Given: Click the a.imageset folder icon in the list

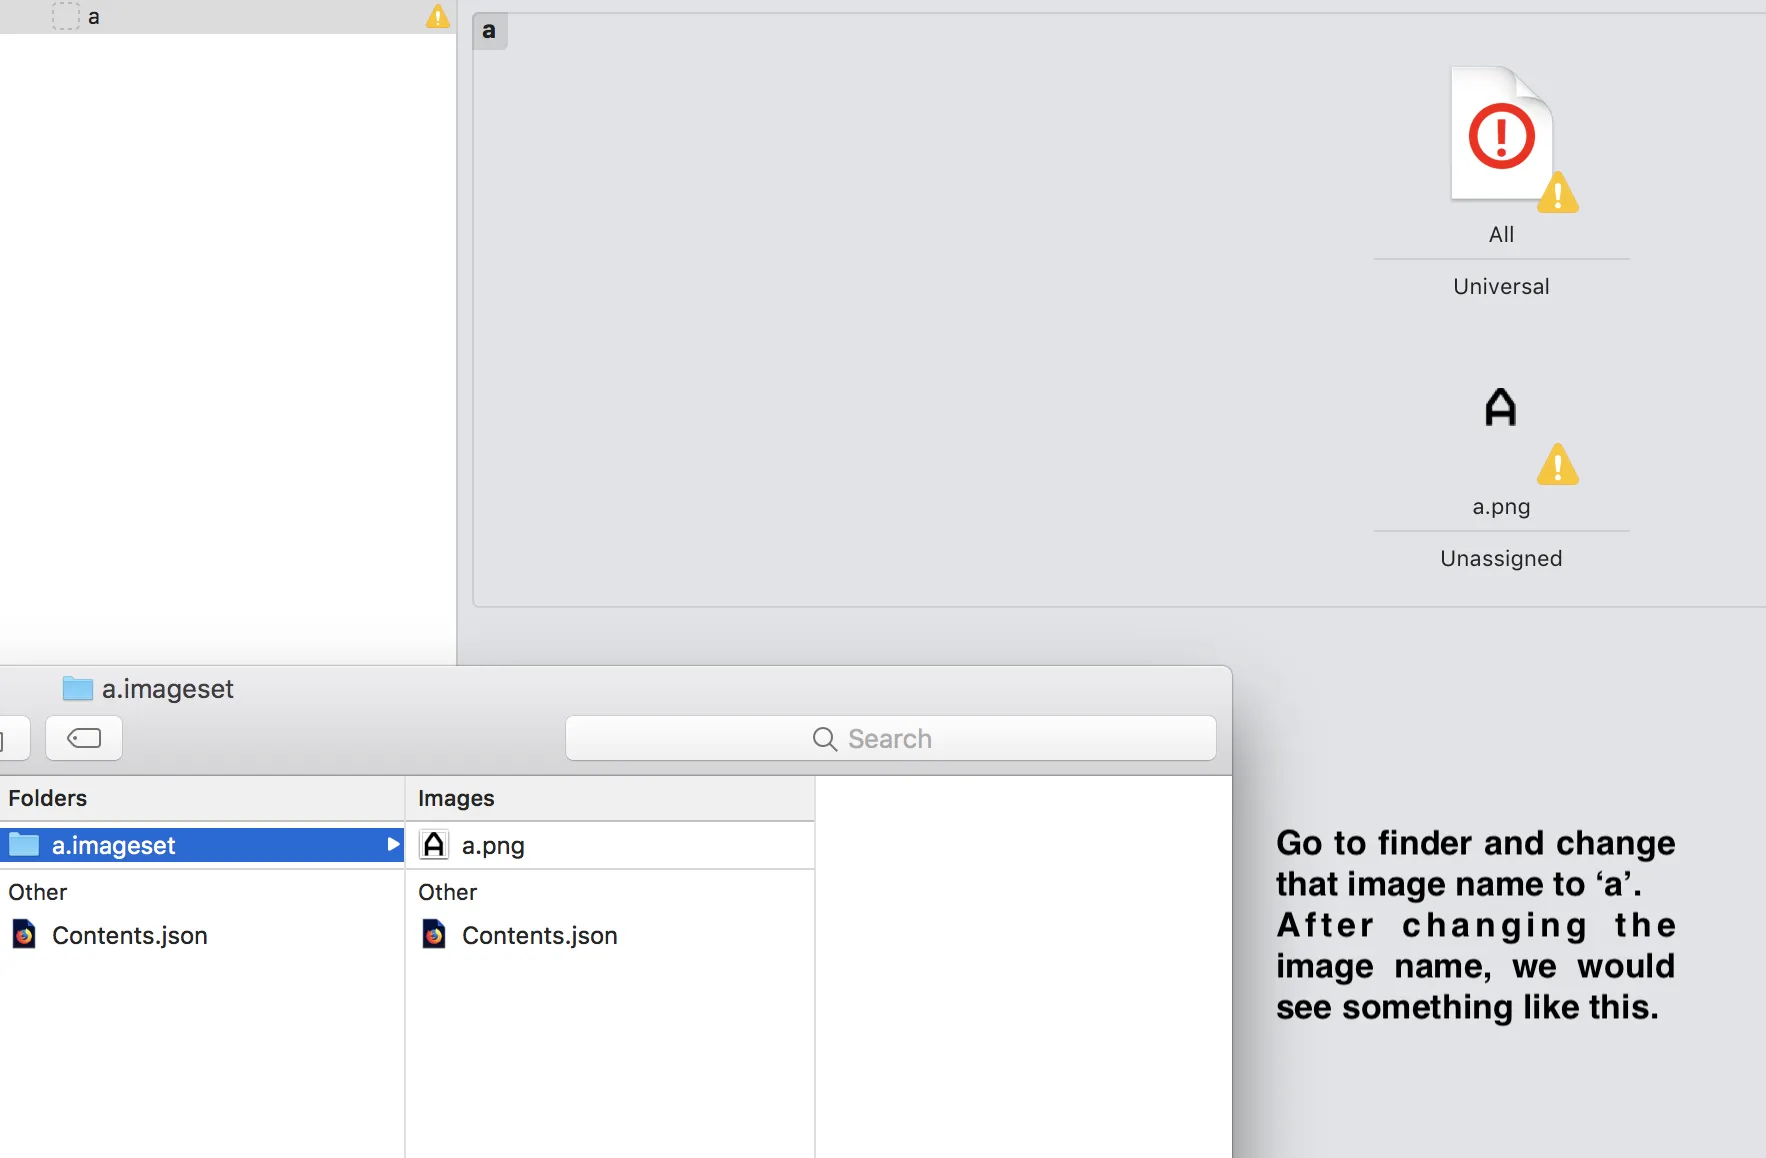Looking at the screenshot, I should [24, 845].
